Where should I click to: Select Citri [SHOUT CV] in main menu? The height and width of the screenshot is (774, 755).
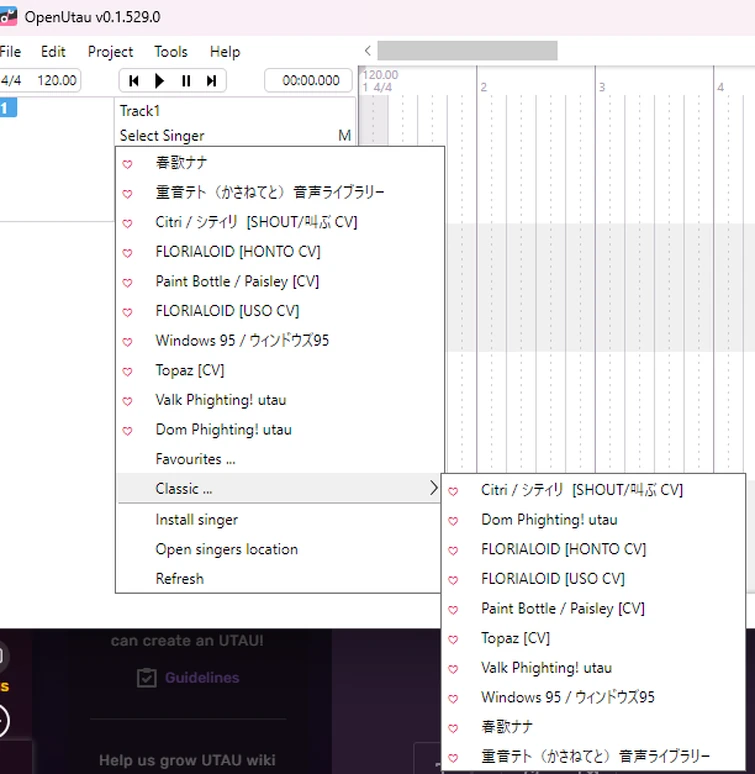point(256,222)
